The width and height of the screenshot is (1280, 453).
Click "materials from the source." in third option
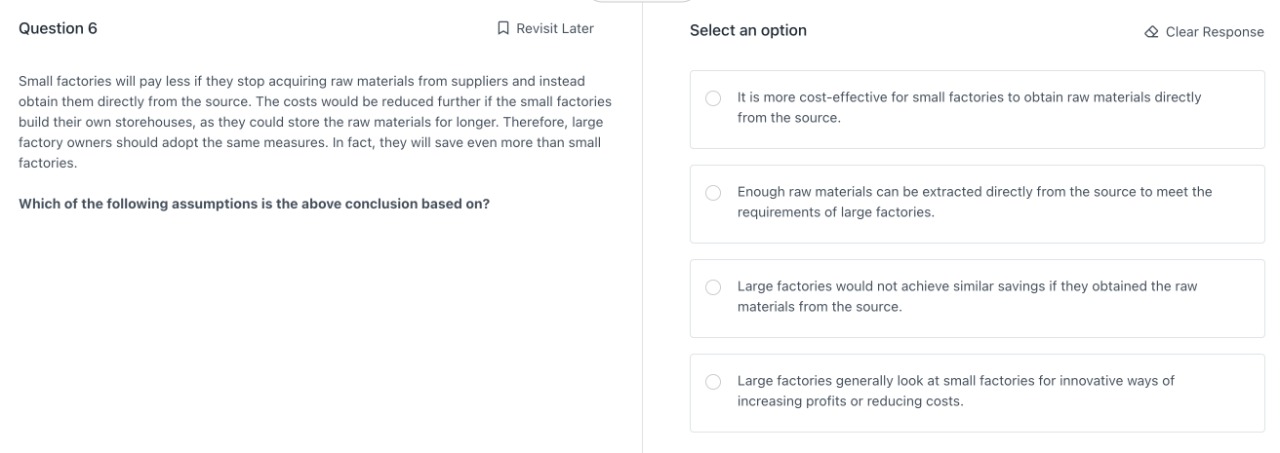[819, 307]
